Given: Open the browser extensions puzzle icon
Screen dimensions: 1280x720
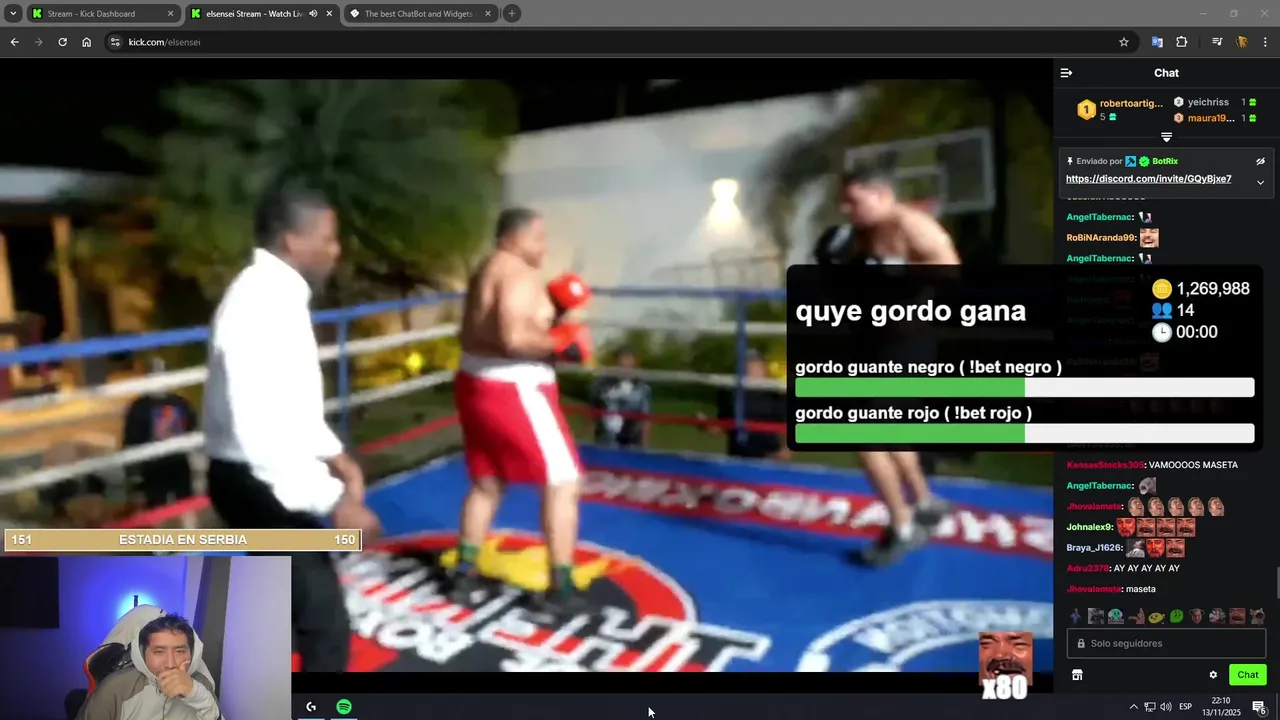Looking at the screenshot, I should (1182, 42).
